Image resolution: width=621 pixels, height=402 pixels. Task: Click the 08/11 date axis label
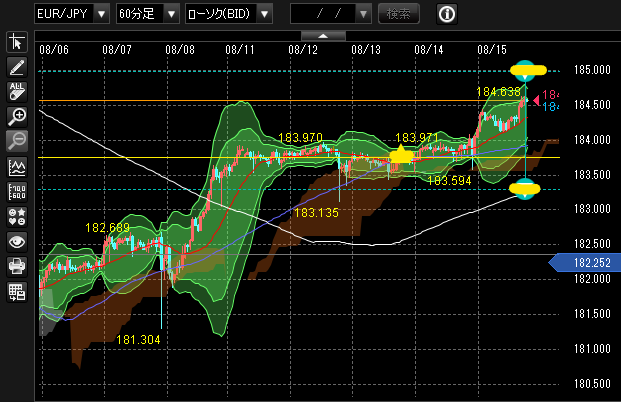pyautogui.click(x=240, y=50)
